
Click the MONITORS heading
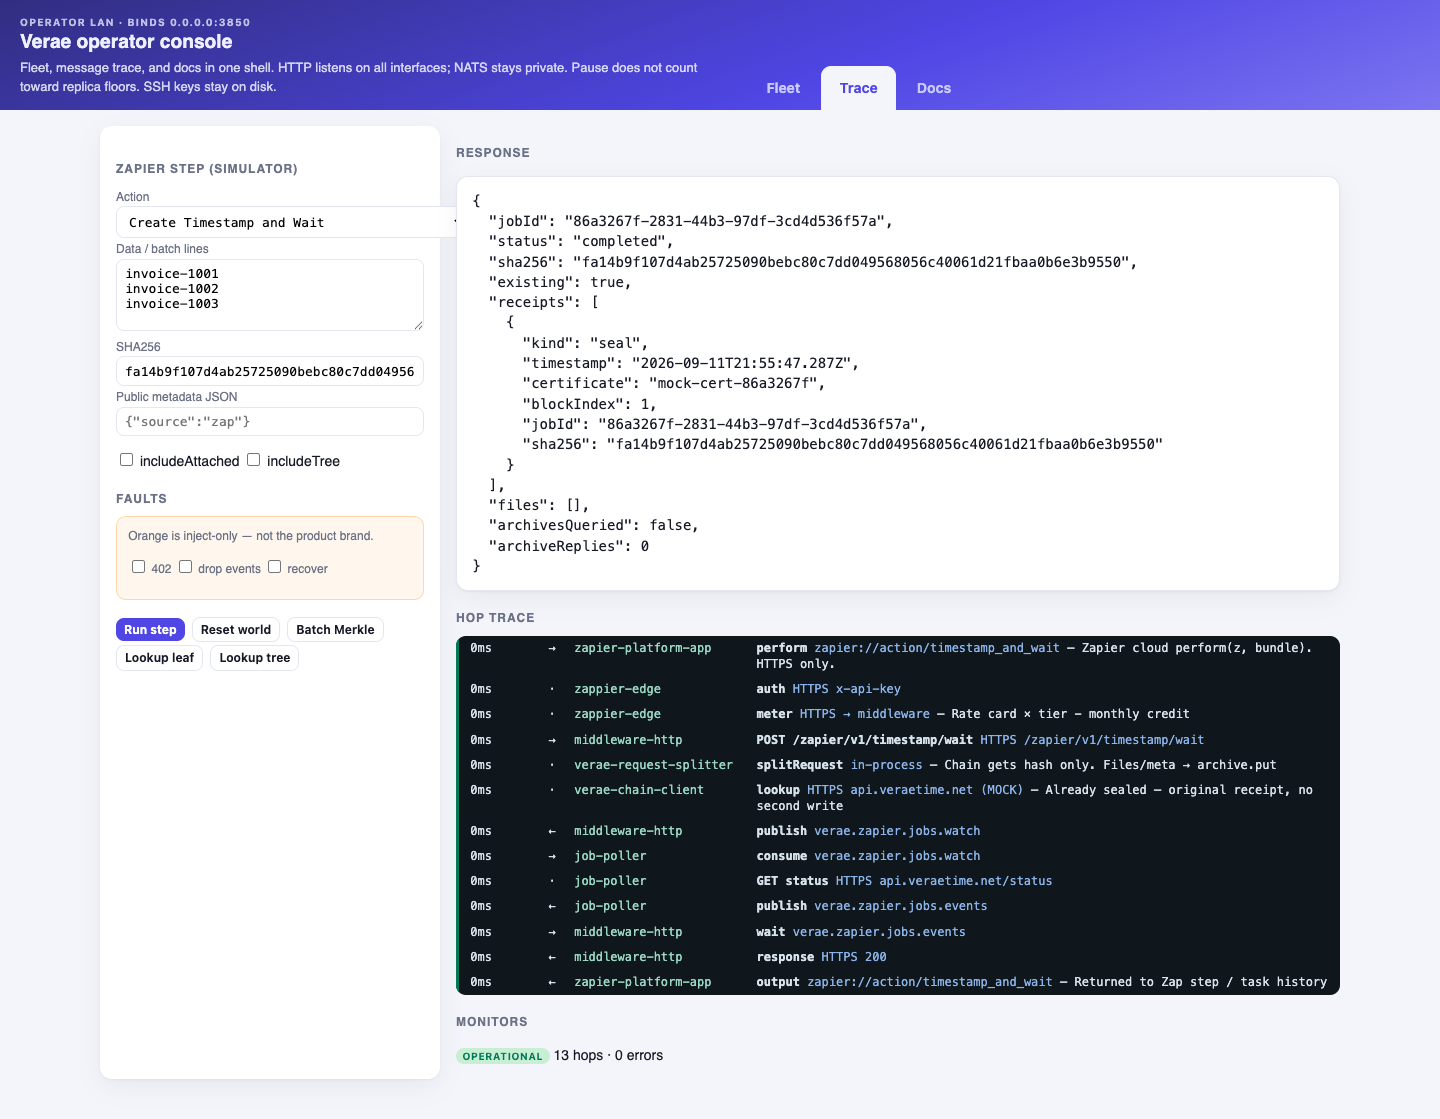coord(492,1022)
